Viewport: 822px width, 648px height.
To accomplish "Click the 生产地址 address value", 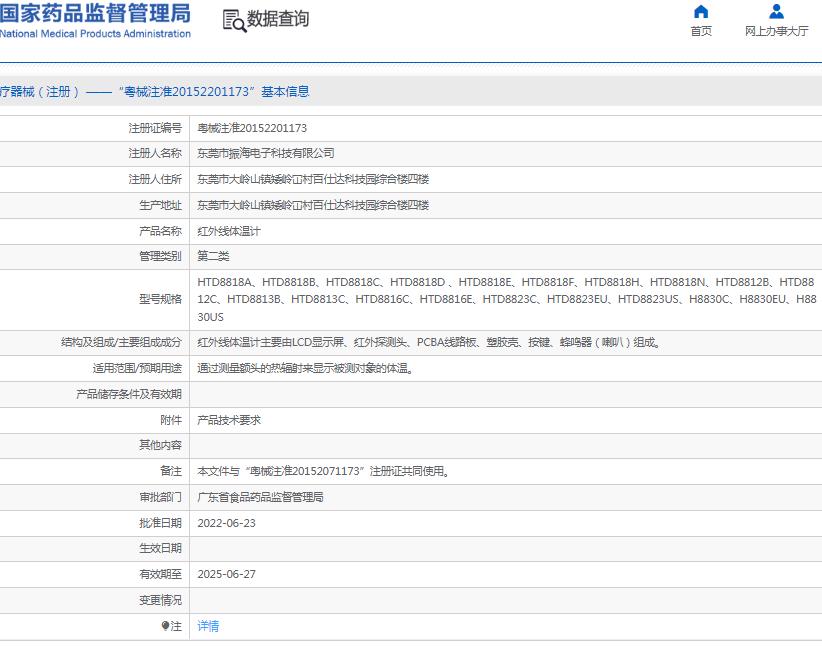I will pyautogui.click(x=313, y=205).
